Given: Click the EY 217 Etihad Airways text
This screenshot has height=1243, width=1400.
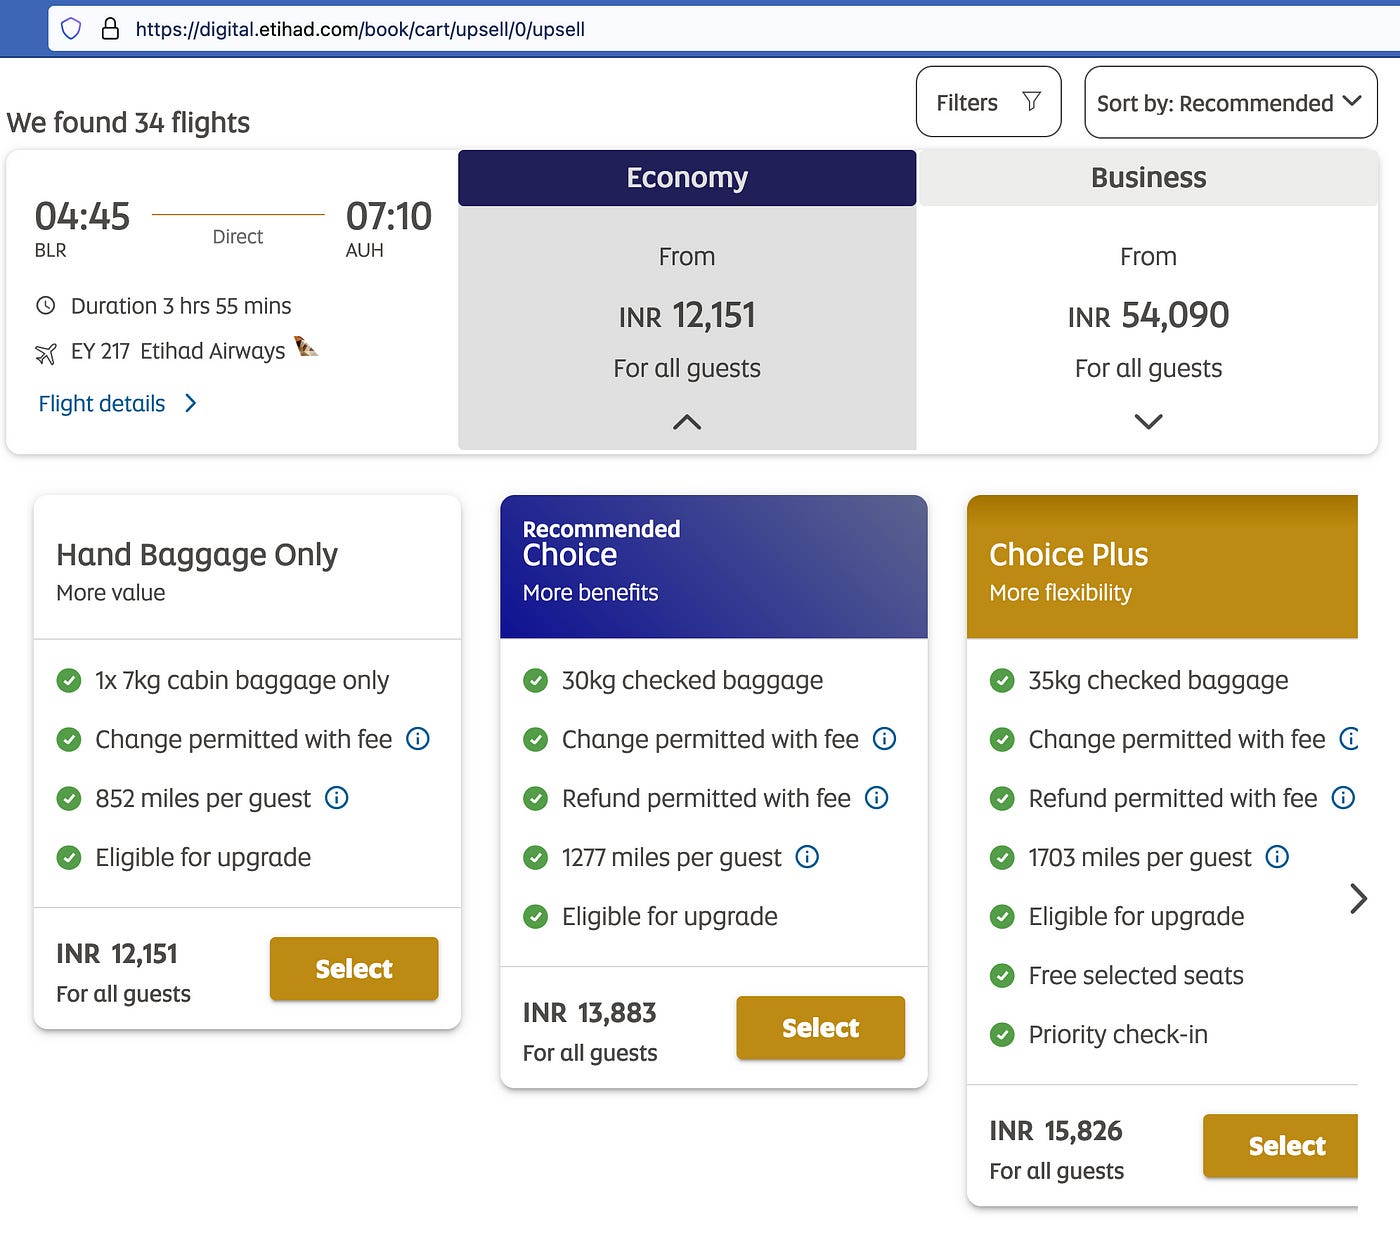Looking at the screenshot, I should point(178,351).
